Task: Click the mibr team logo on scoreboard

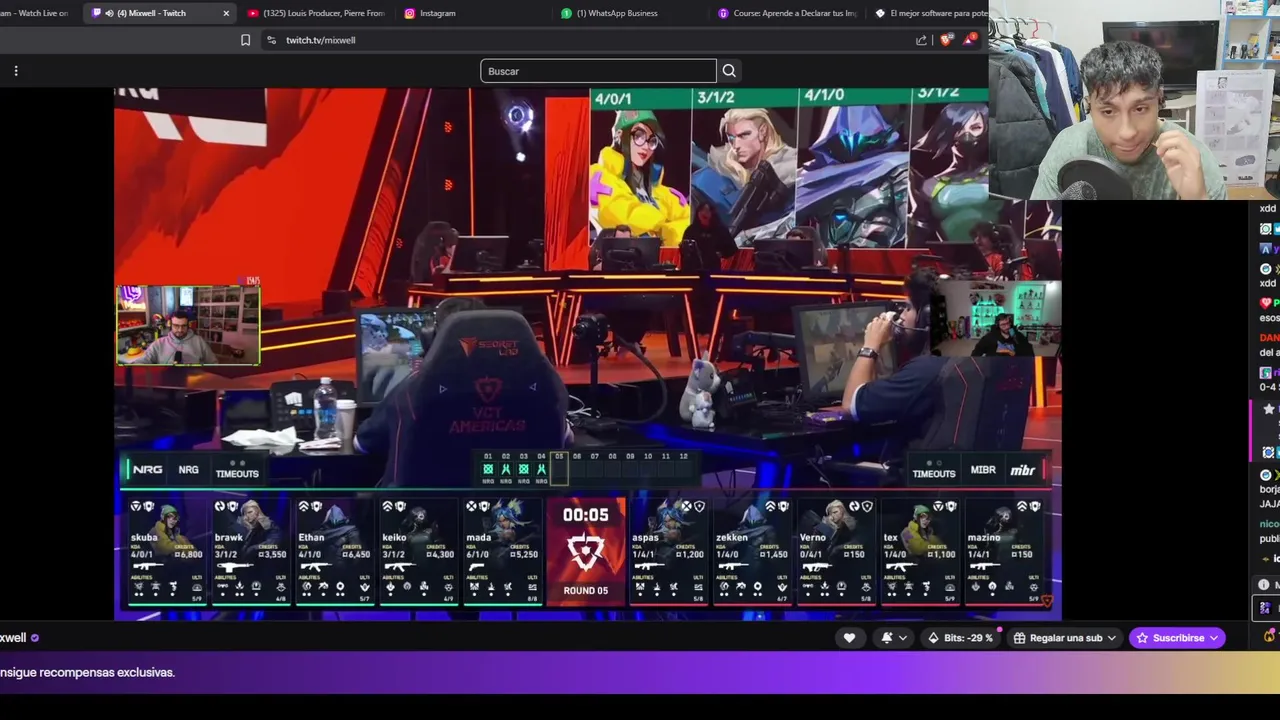Action: tap(1023, 470)
